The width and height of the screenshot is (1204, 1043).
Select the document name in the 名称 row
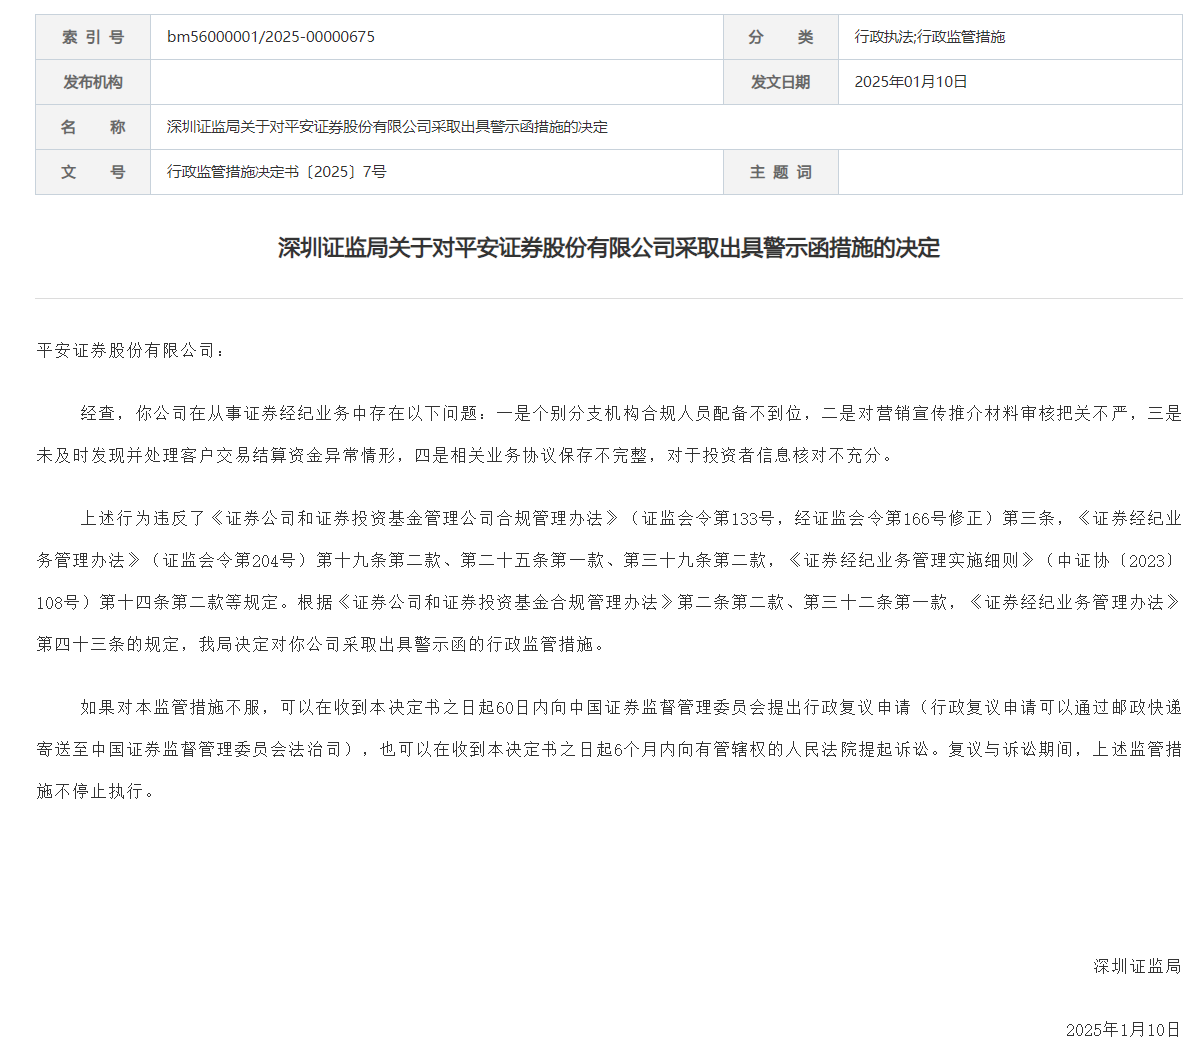pos(387,127)
